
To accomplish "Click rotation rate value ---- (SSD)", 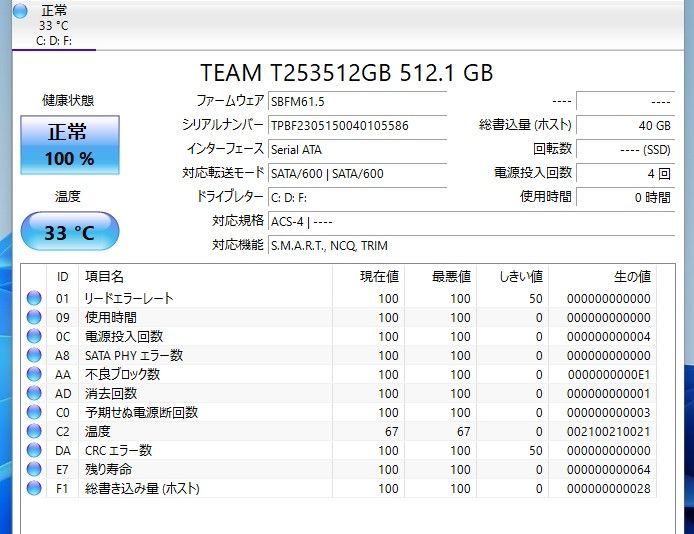I will (x=625, y=150).
